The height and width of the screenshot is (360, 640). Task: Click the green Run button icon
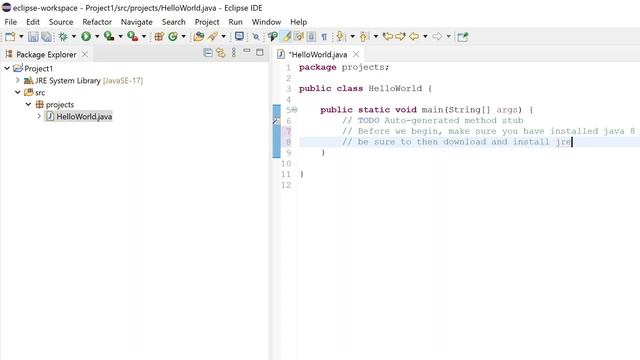pos(86,37)
